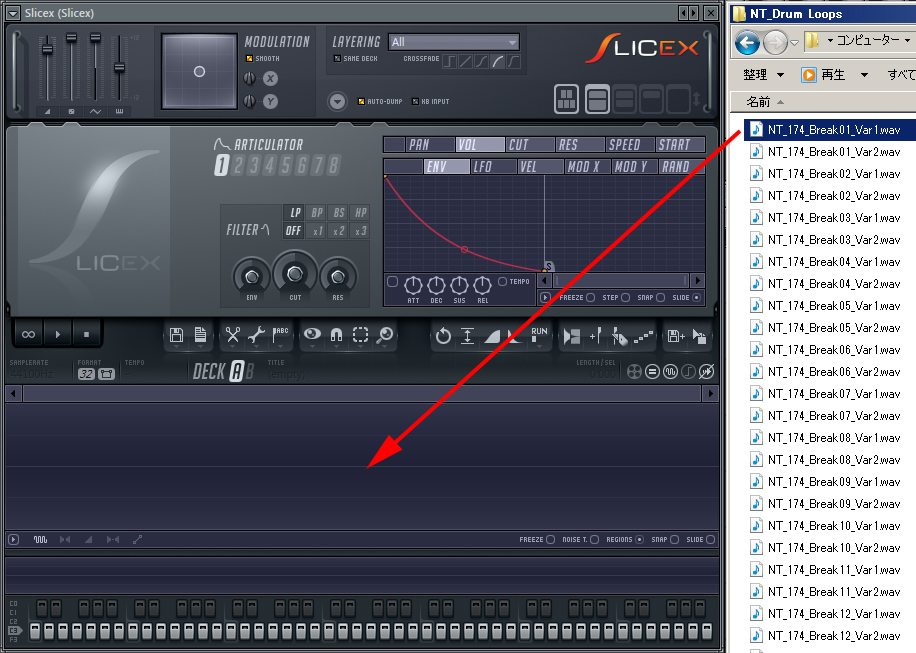The width and height of the screenshot is (916, 653).
Task: Open the RAND editor tab
Action: click(681, 166)
